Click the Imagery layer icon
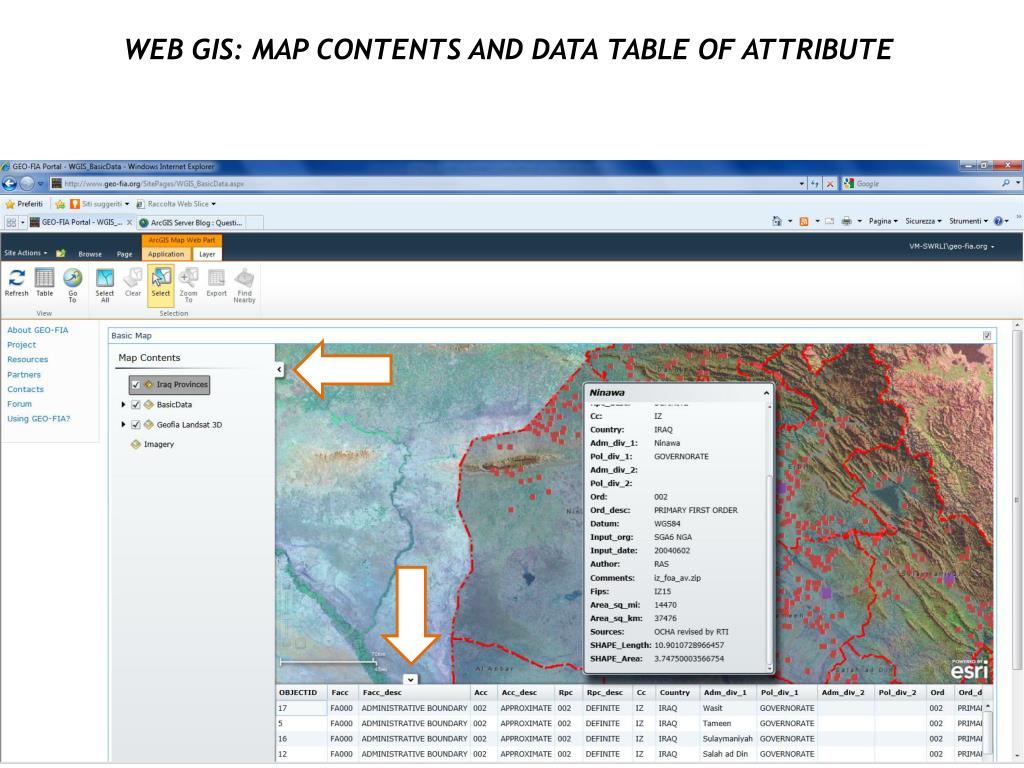The image size is (1024, 768). (x=136, y=445)
